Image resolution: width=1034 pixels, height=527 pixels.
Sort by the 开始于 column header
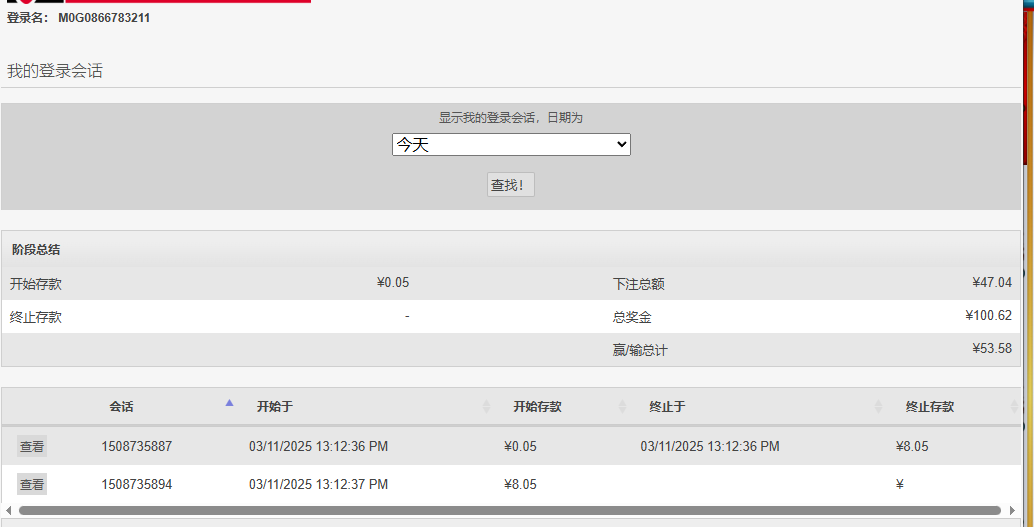tap(274, 407)
